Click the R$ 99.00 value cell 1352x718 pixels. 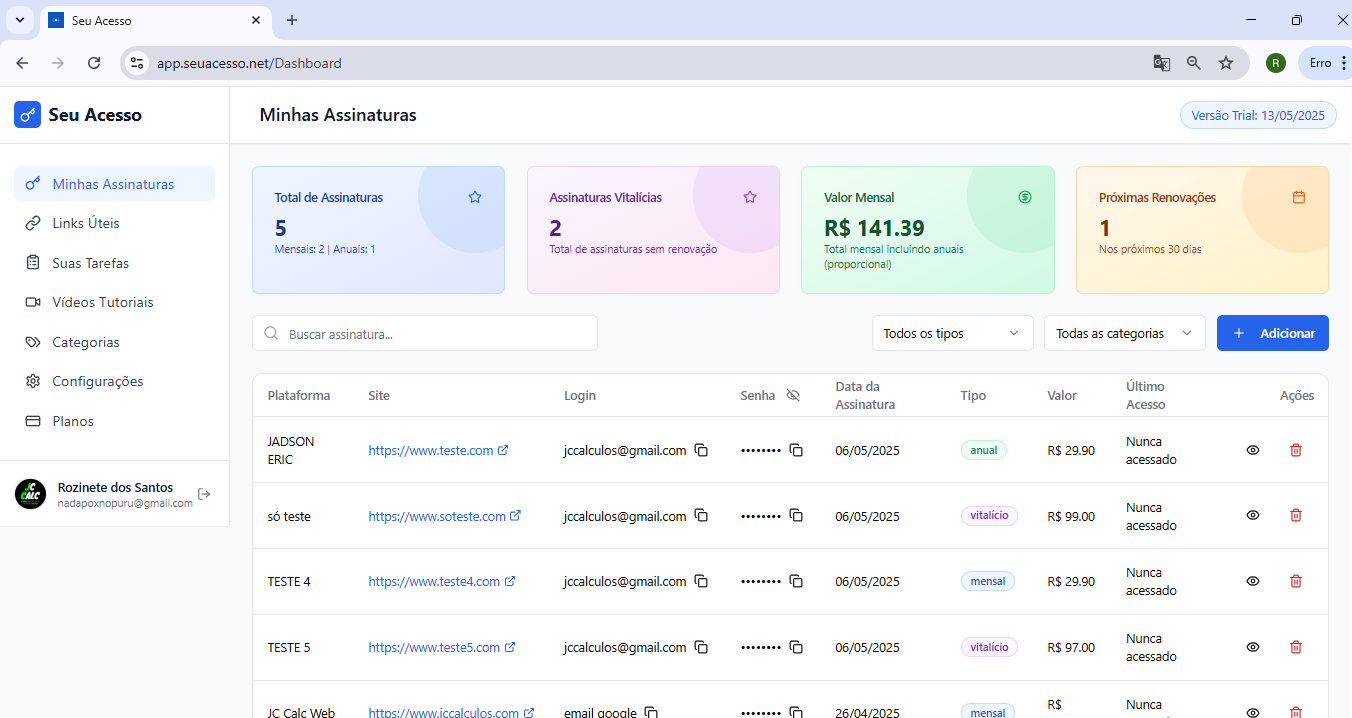1071,516
